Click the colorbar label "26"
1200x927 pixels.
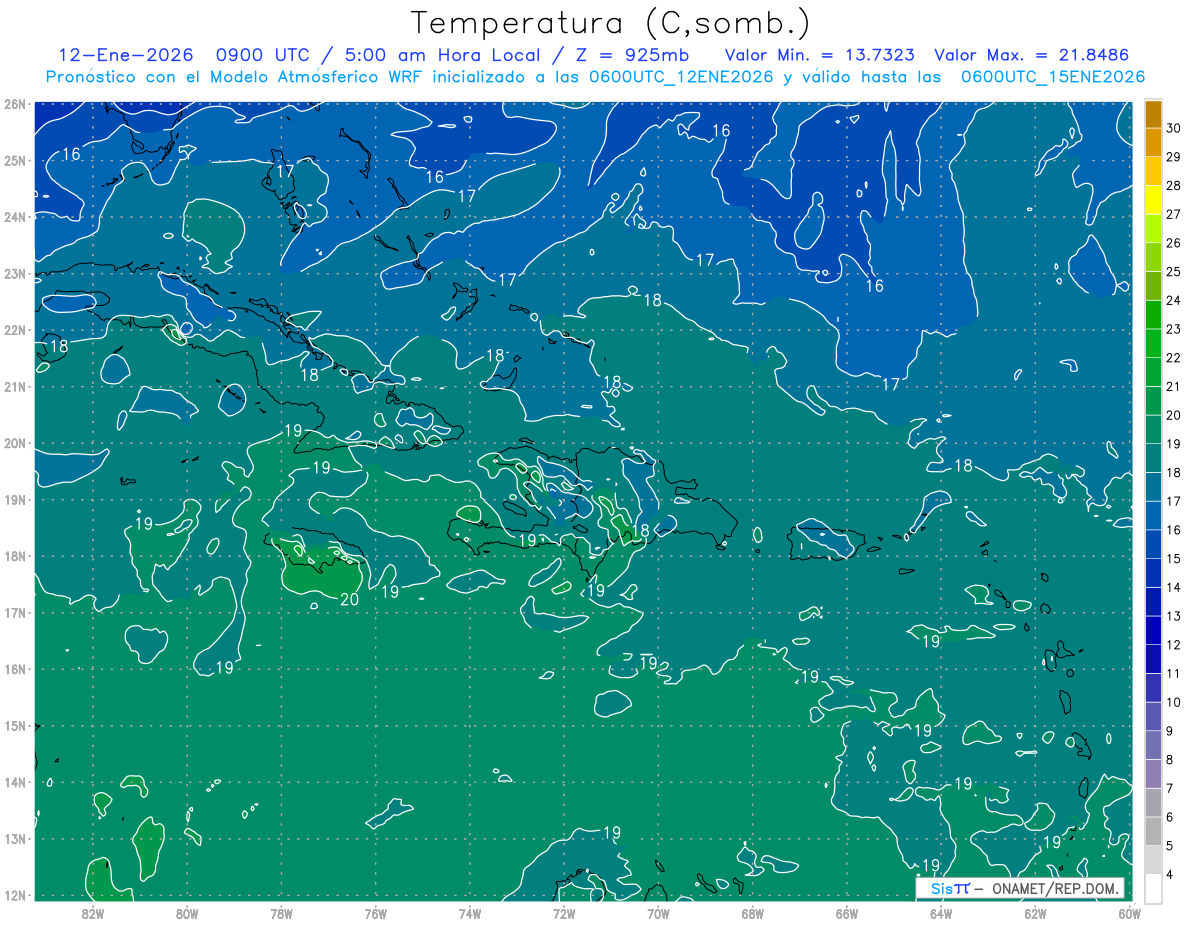(x=1174, y=243)
